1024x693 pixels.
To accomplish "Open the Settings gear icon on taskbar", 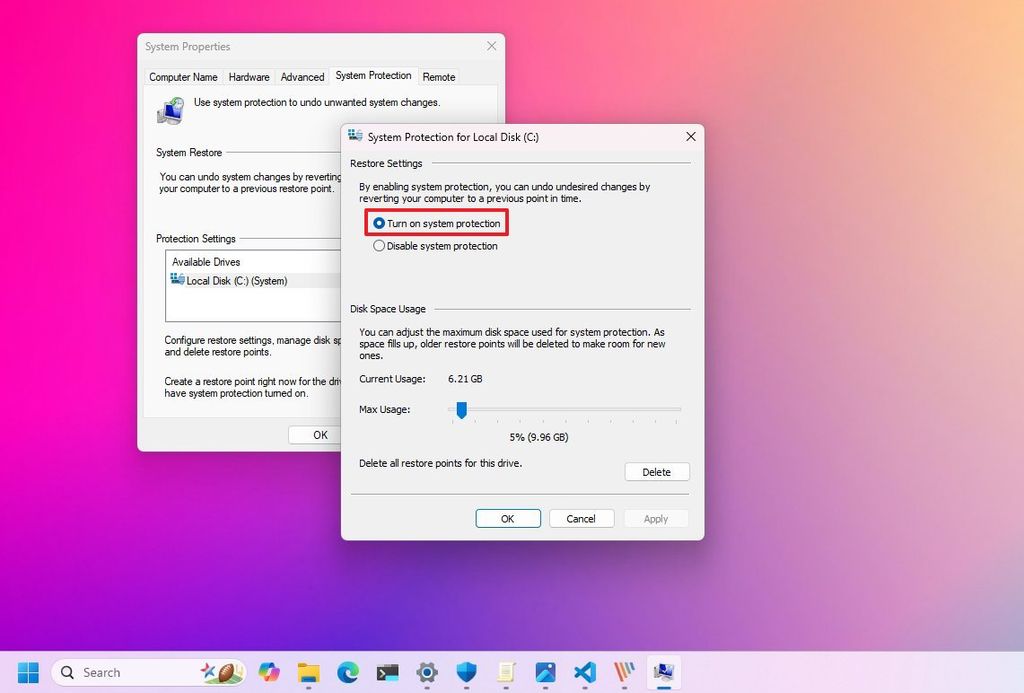I will click(426, 672).
